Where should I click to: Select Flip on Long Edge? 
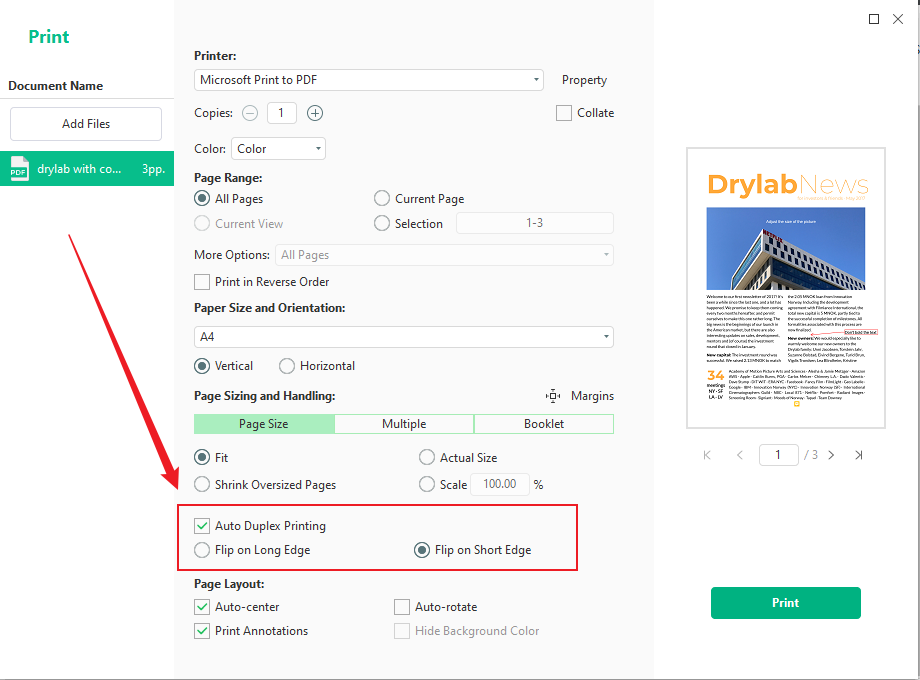(x=202, y=550)
